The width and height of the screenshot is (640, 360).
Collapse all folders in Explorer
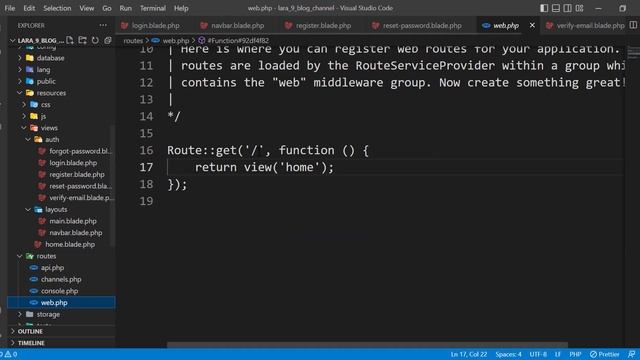coord(108,40)
